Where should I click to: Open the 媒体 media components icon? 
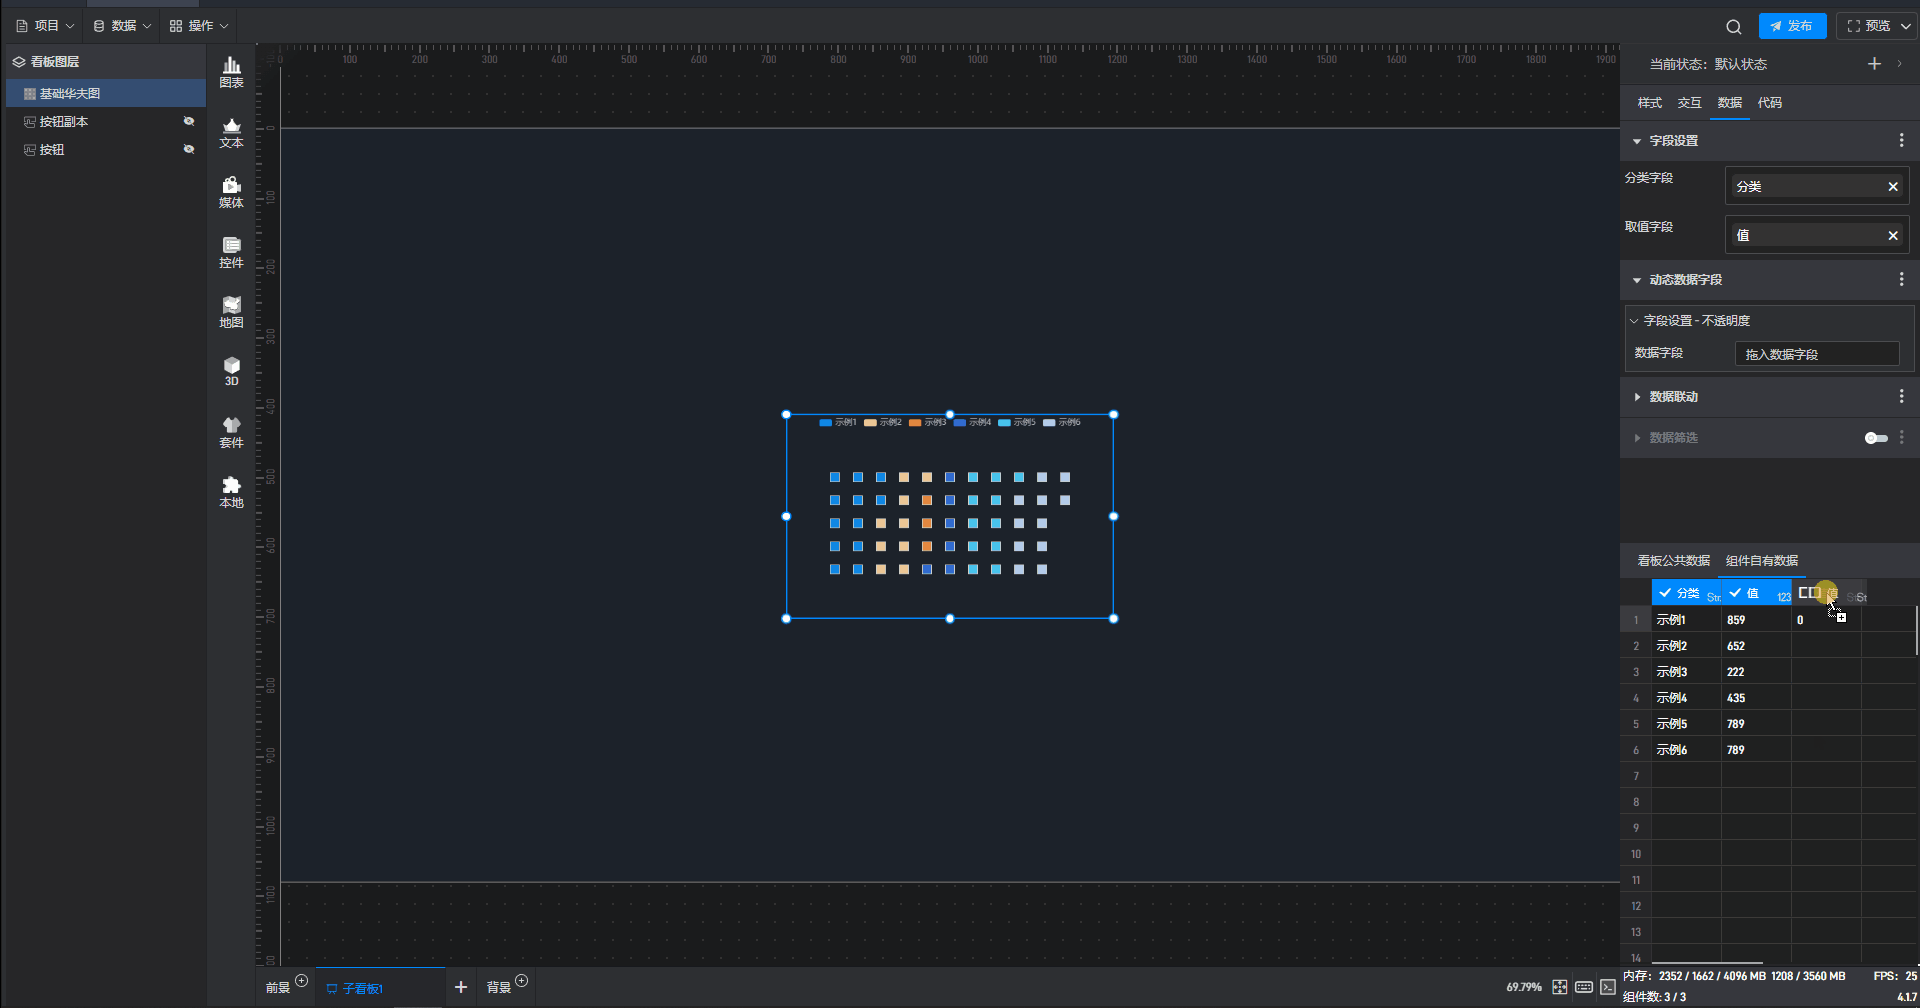(x=231, y=192)
